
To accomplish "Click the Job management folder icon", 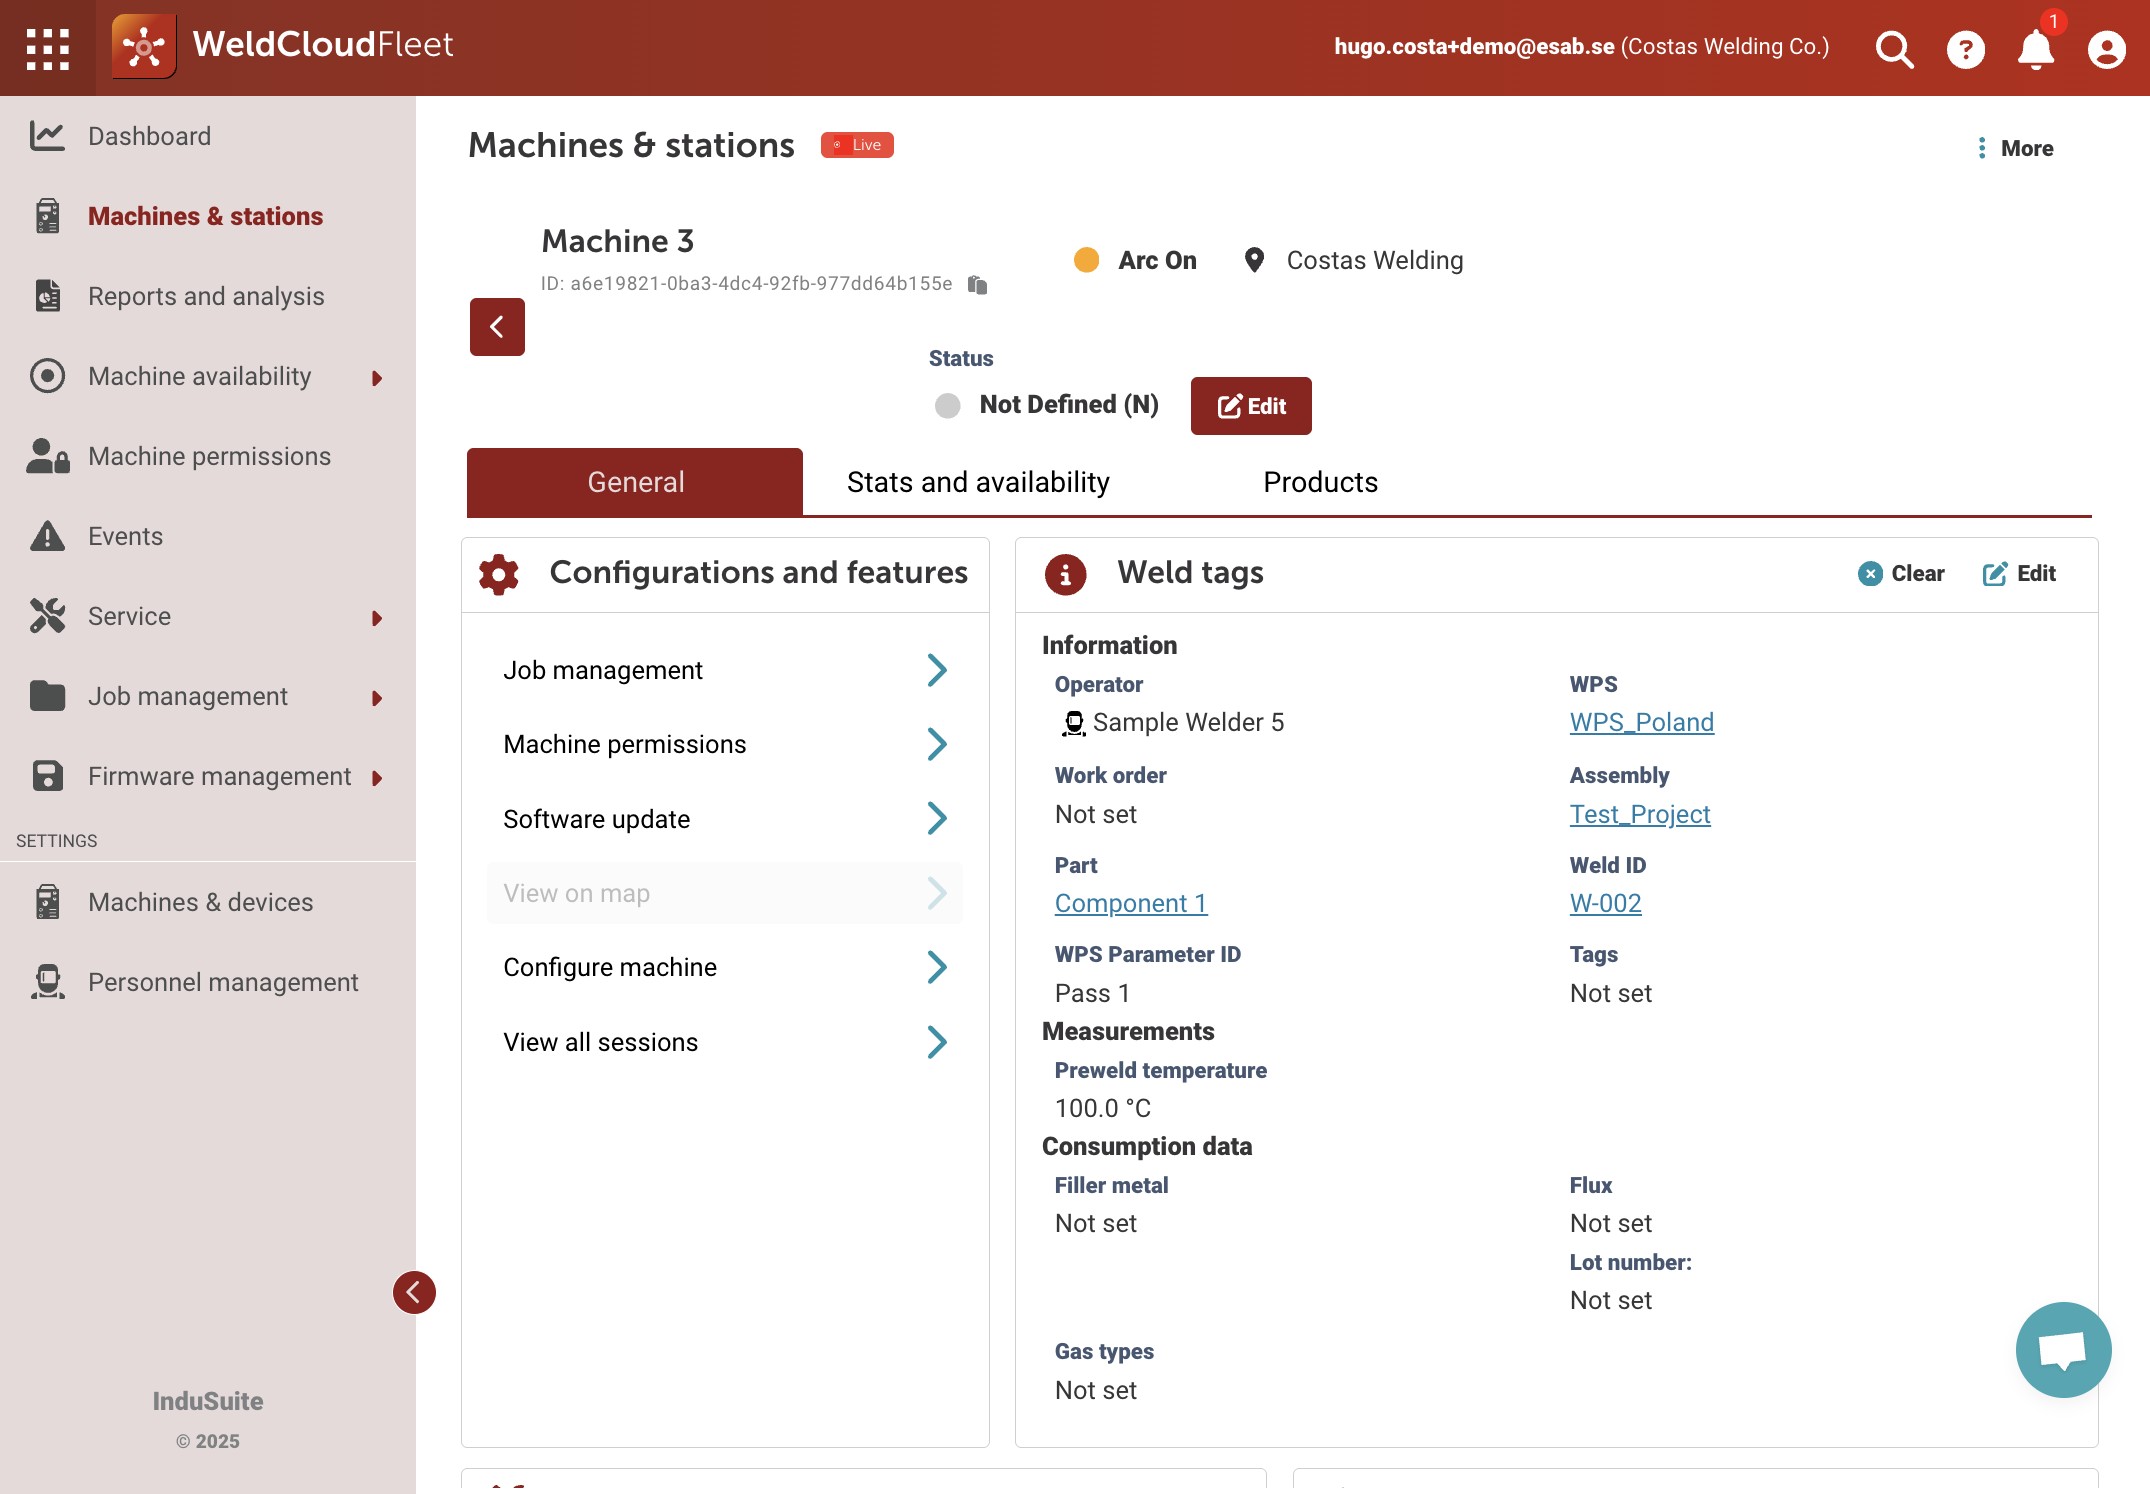I will 47,695.
